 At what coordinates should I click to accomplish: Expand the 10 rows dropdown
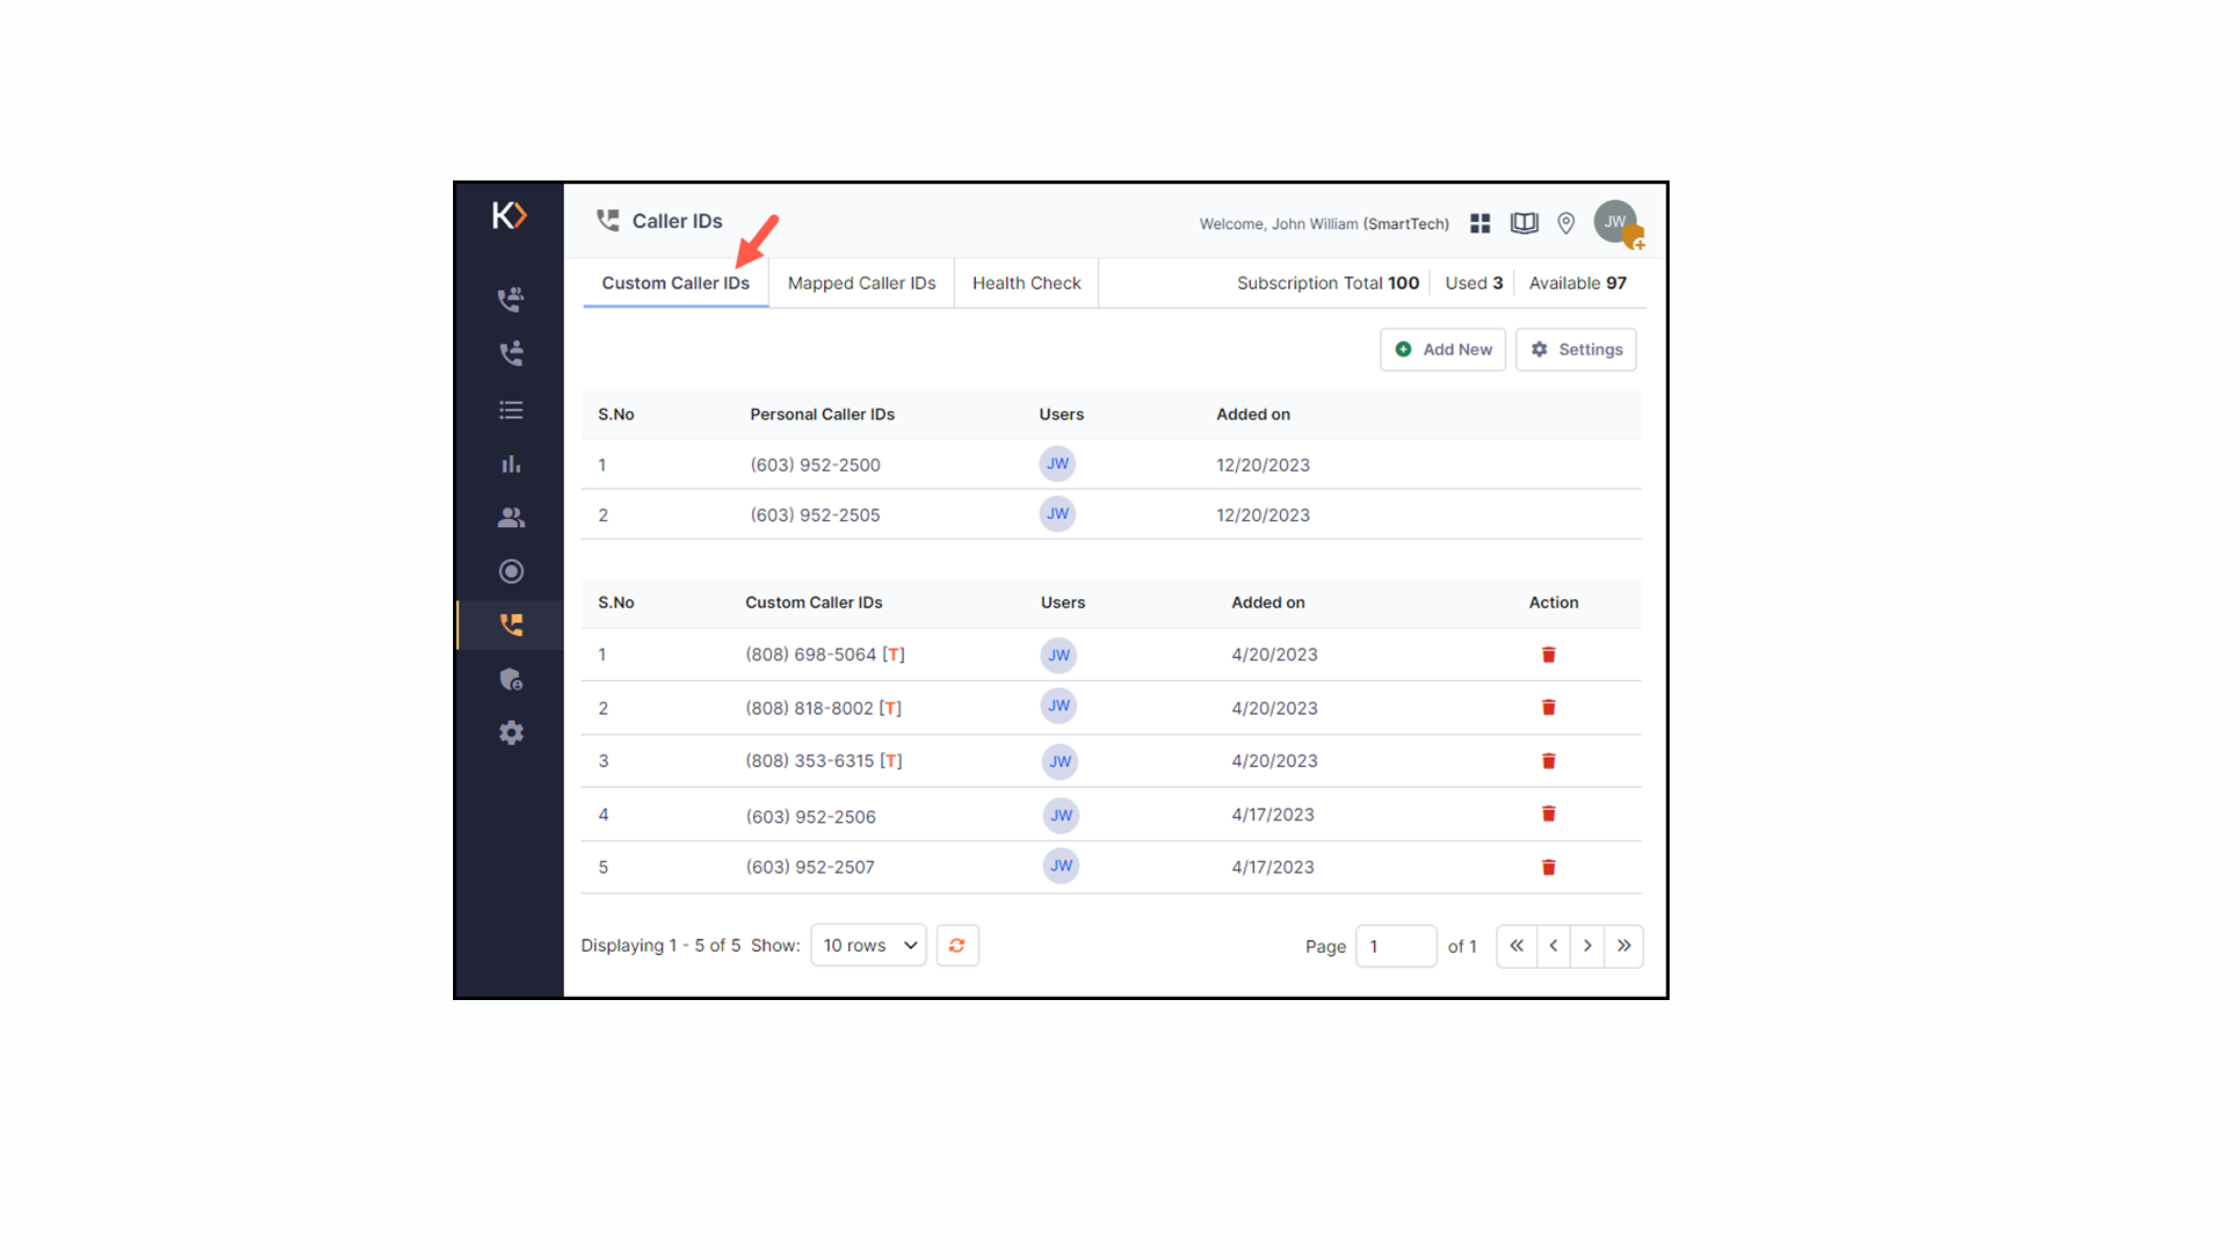tap(868, 946)
